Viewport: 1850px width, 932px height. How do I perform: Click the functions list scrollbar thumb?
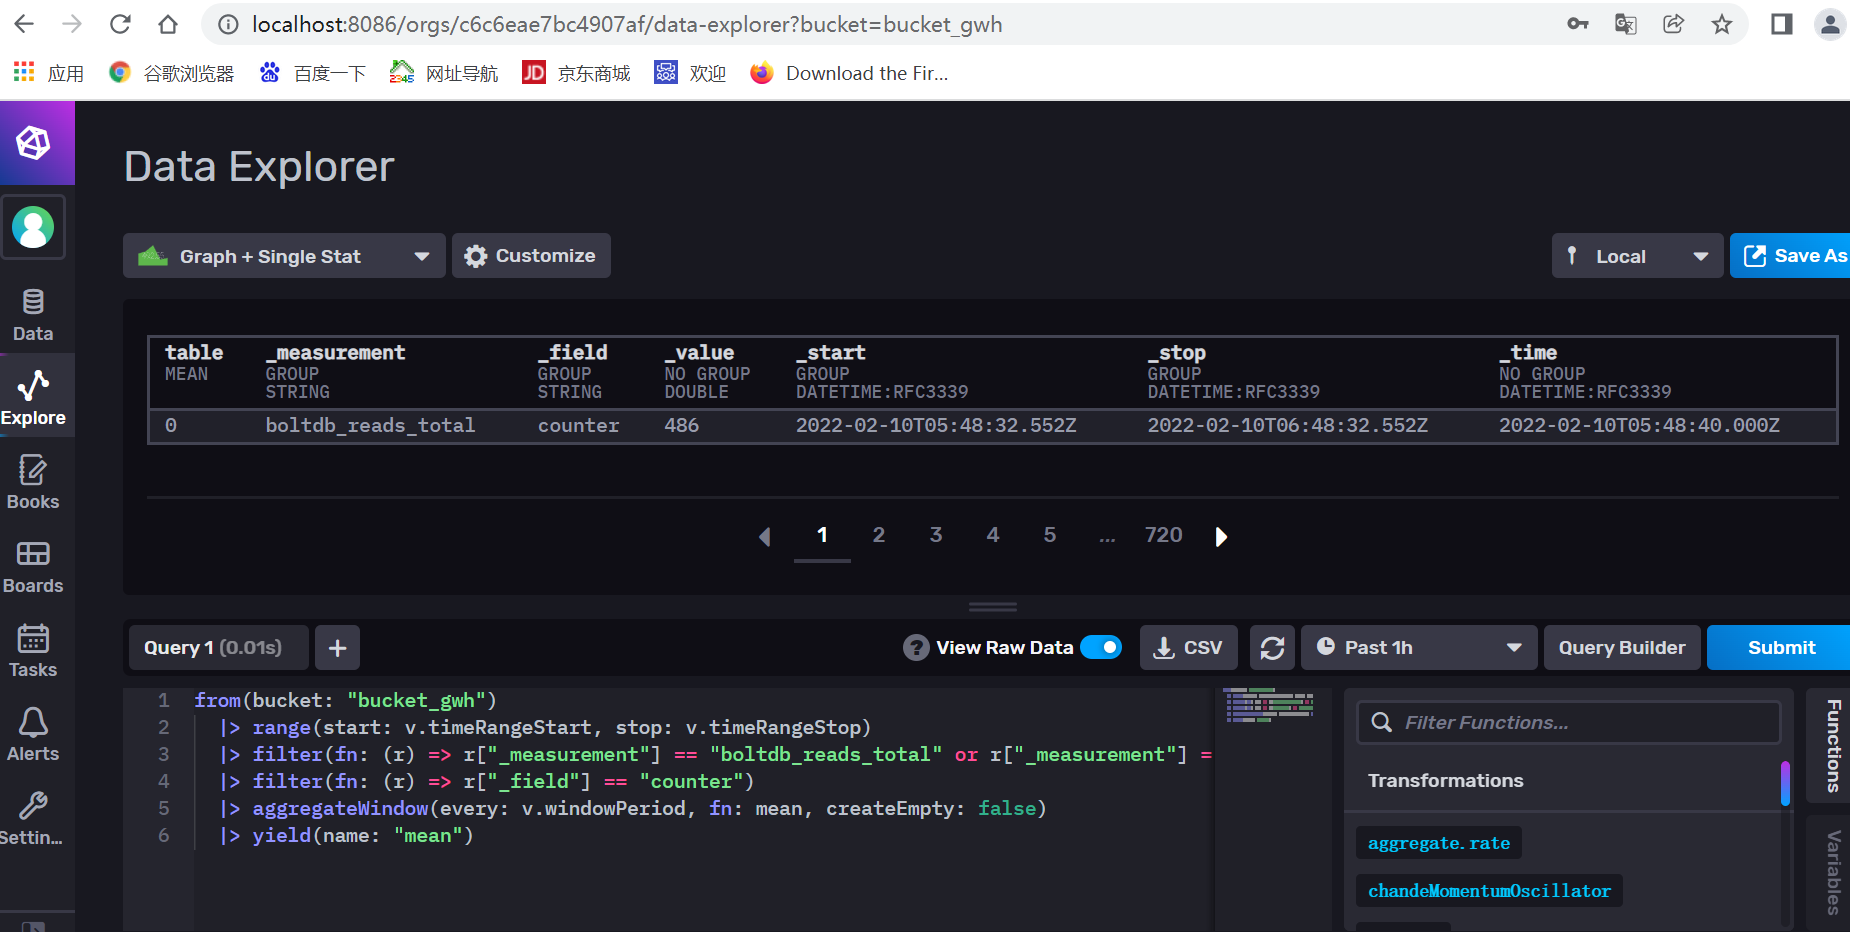(1785, 784)
